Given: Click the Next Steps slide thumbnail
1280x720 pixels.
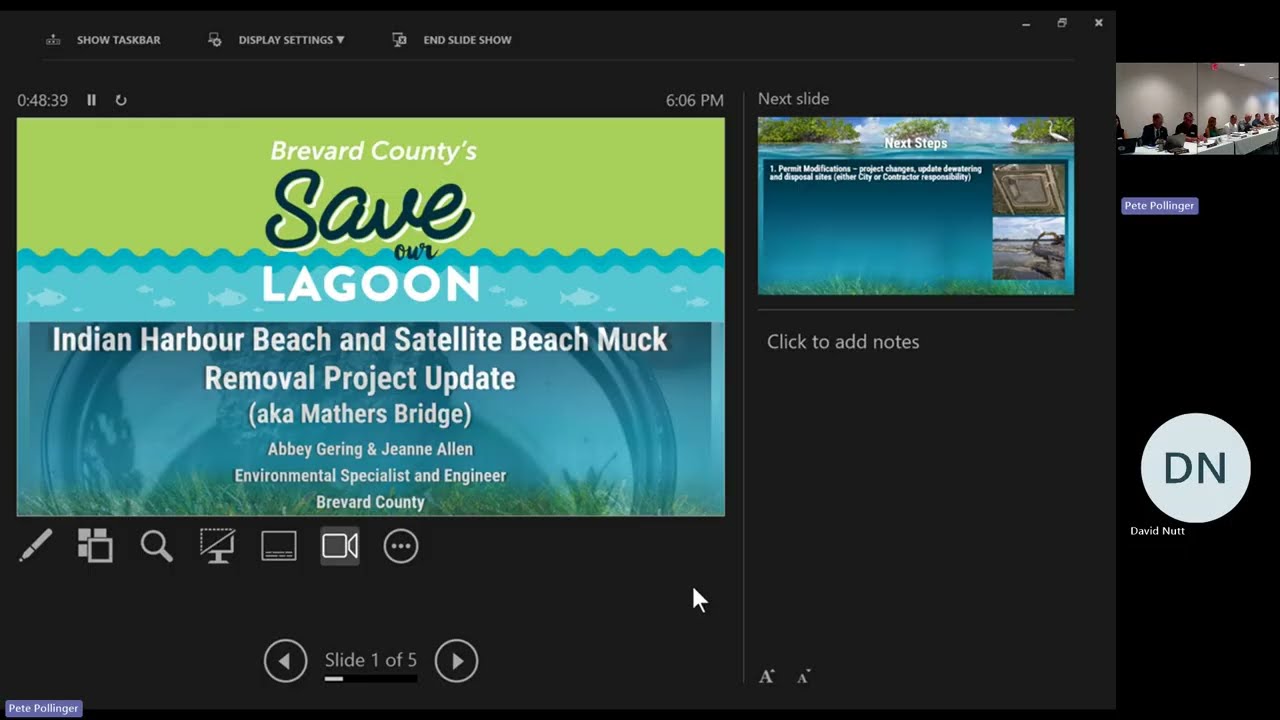Looking at the screenshot, I should click(916, 206).
